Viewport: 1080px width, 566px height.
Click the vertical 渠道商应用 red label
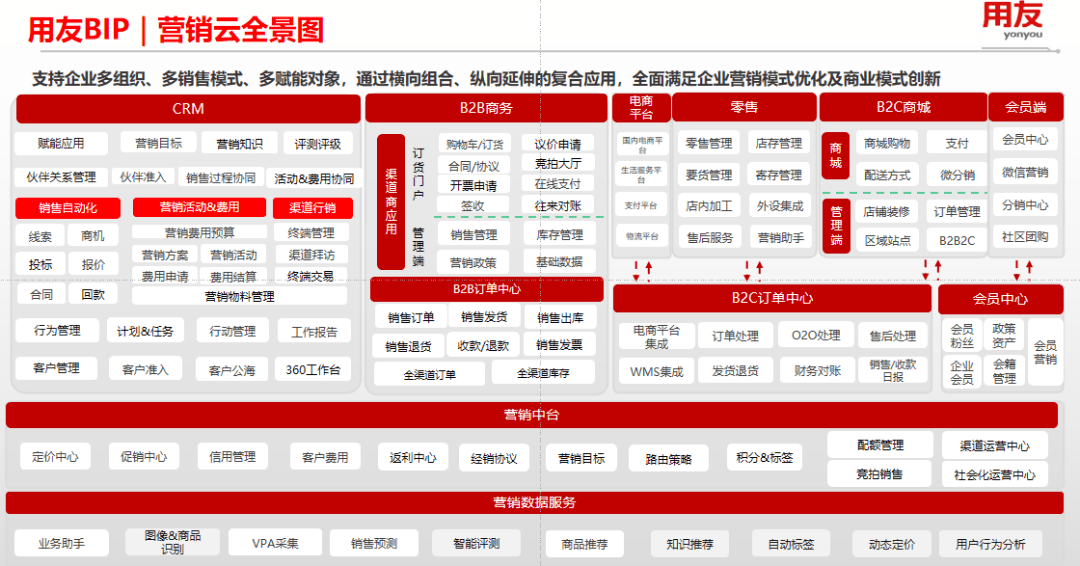391,202
